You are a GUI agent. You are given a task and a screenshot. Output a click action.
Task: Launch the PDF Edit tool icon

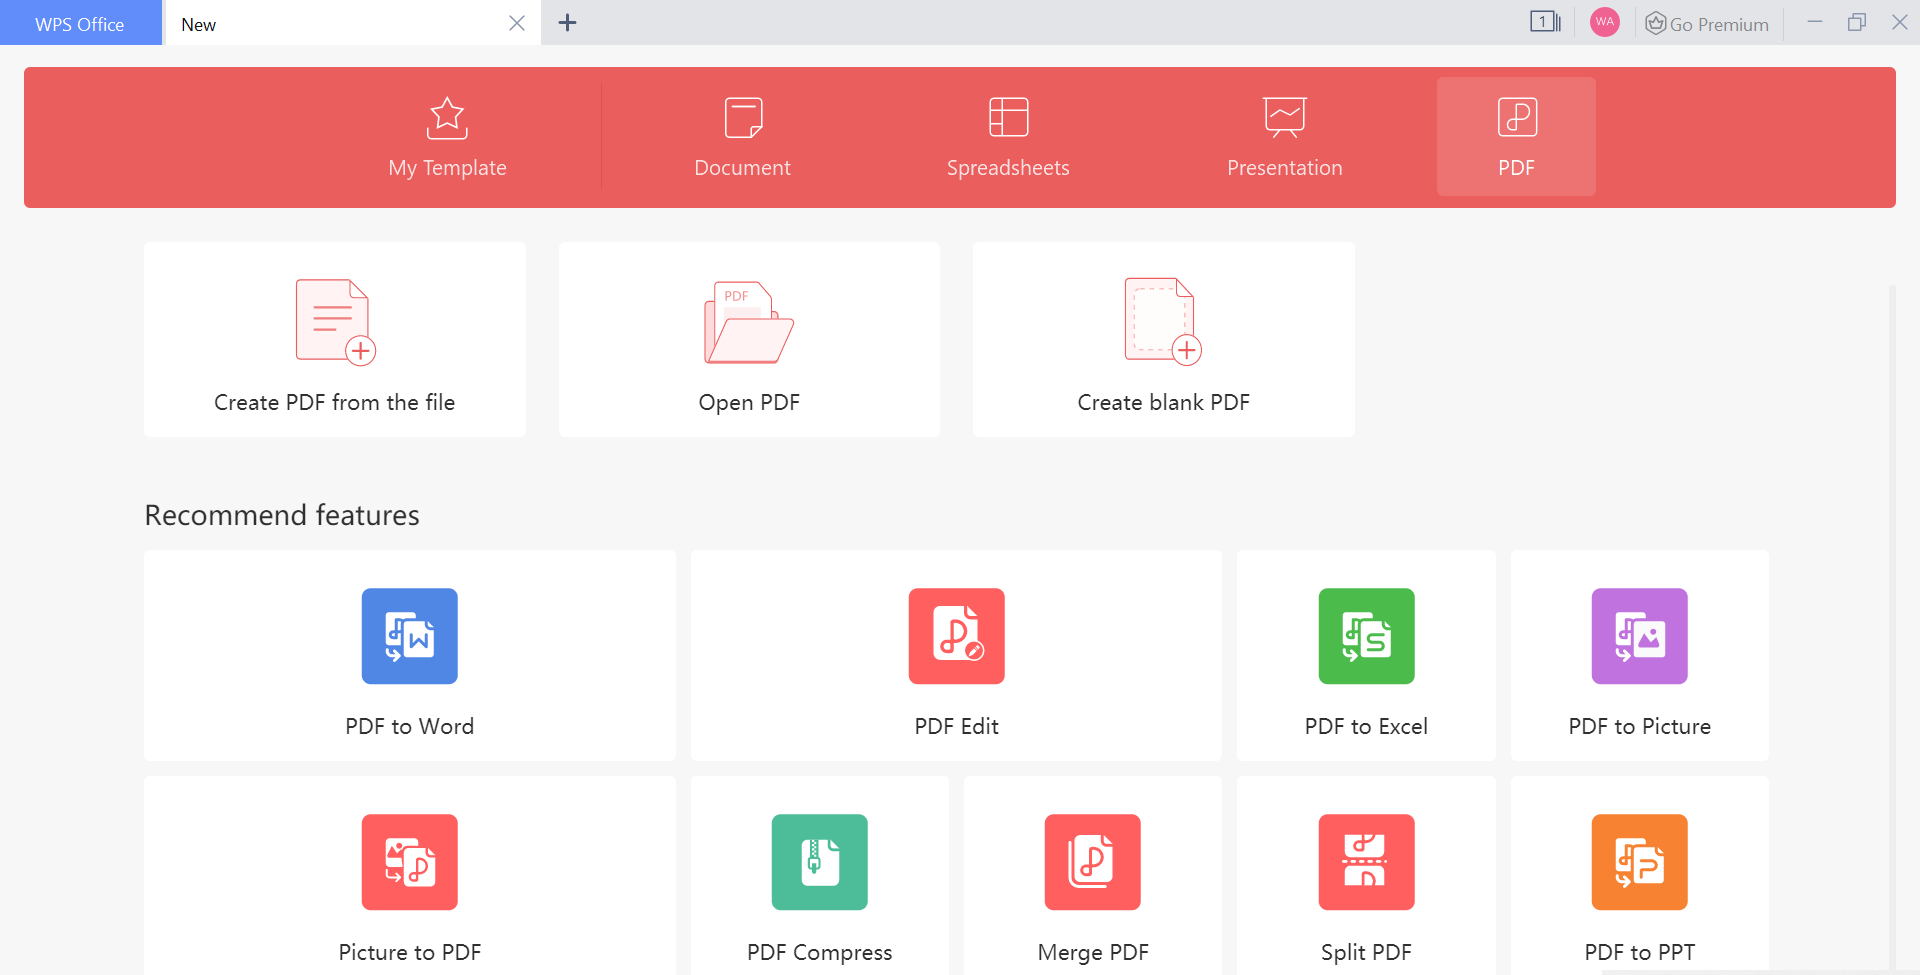[957, 636]
